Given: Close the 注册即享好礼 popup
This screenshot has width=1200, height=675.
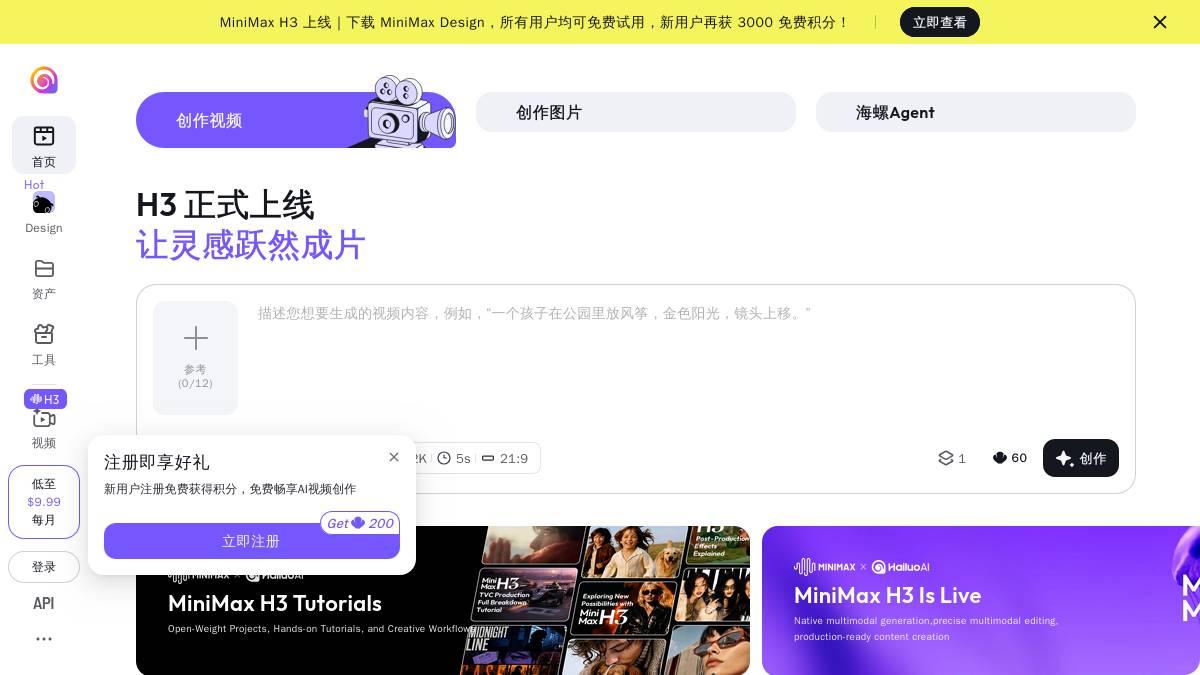Looking at the screenshot, I should [x=394, y=457].
